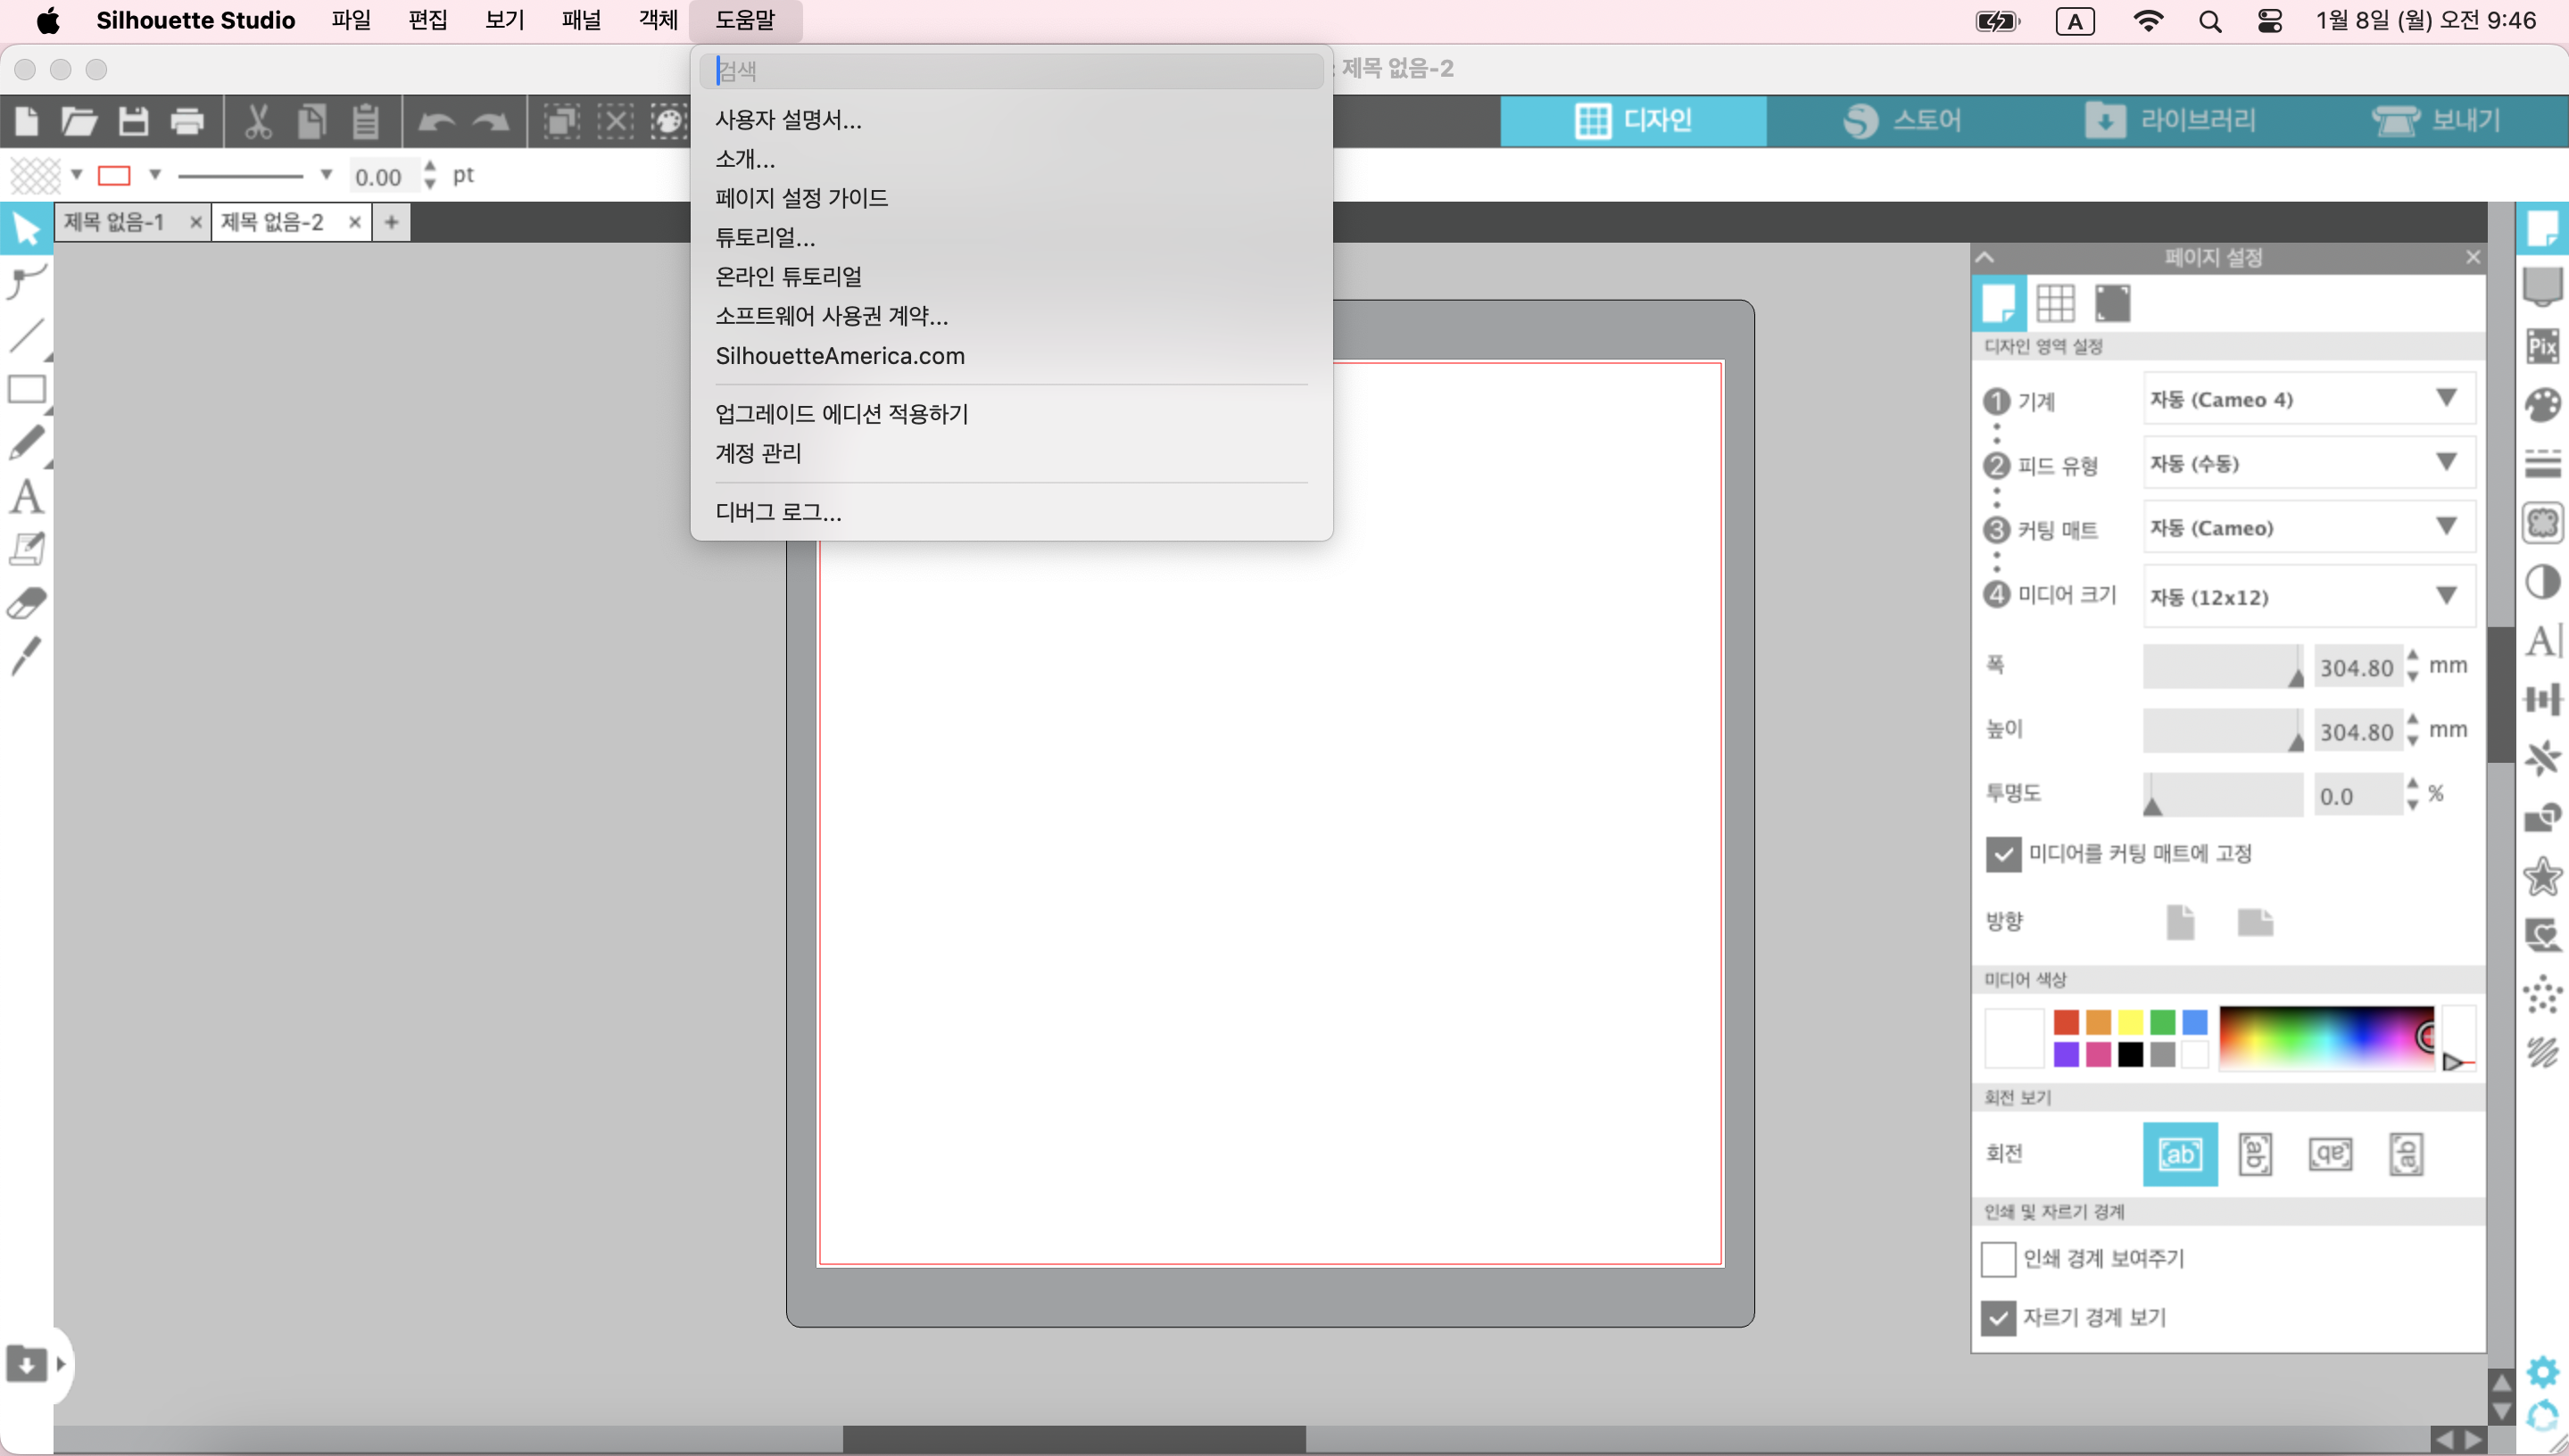Image resolution: width=2569 pixels, height=1456 pixels.
Task: Select the Knife tool
Action: click(27, 657)
